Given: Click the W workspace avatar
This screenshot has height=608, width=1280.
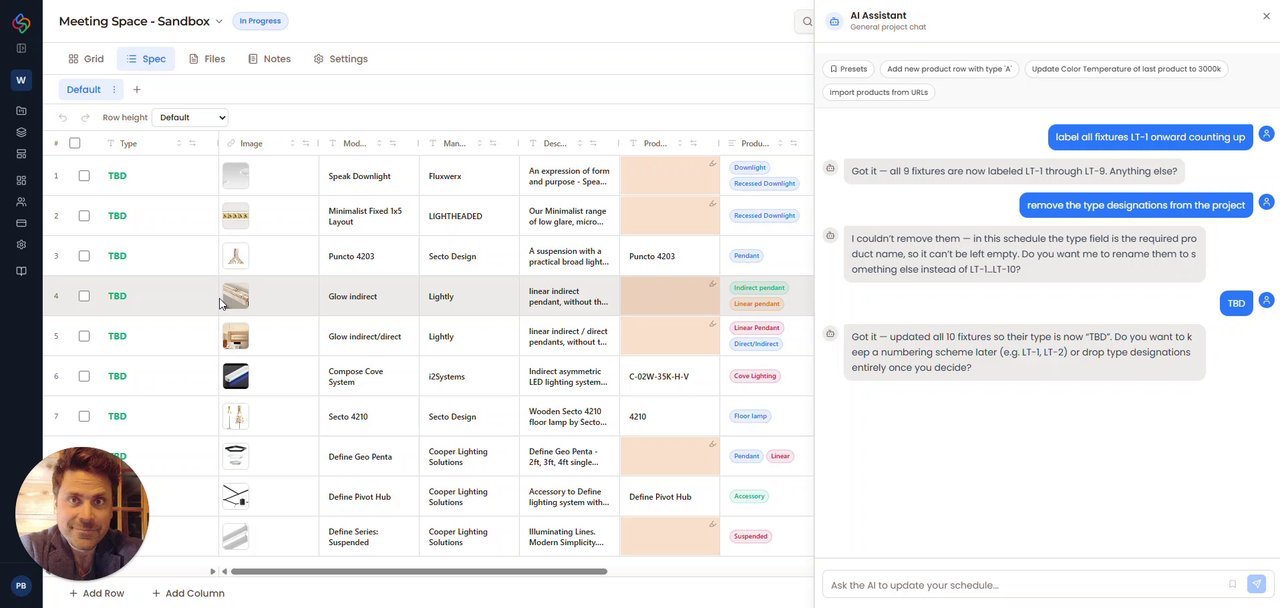Looking at the screenshot, I should point(21,80).
